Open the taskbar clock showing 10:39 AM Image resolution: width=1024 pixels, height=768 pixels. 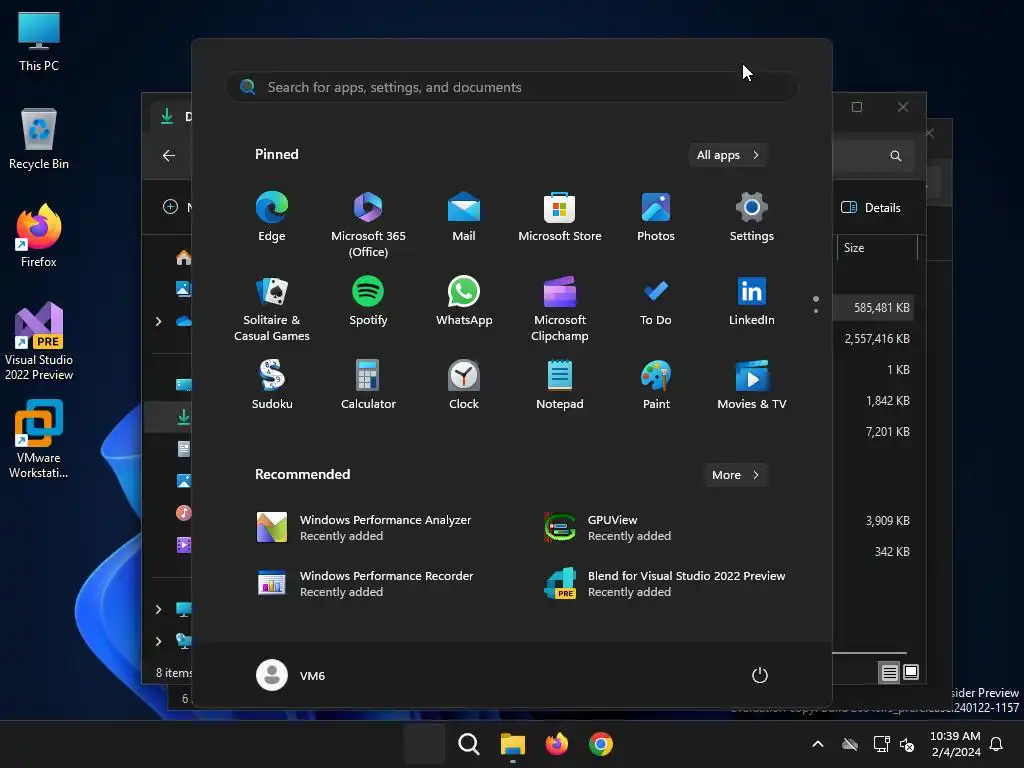click(955, 744)
